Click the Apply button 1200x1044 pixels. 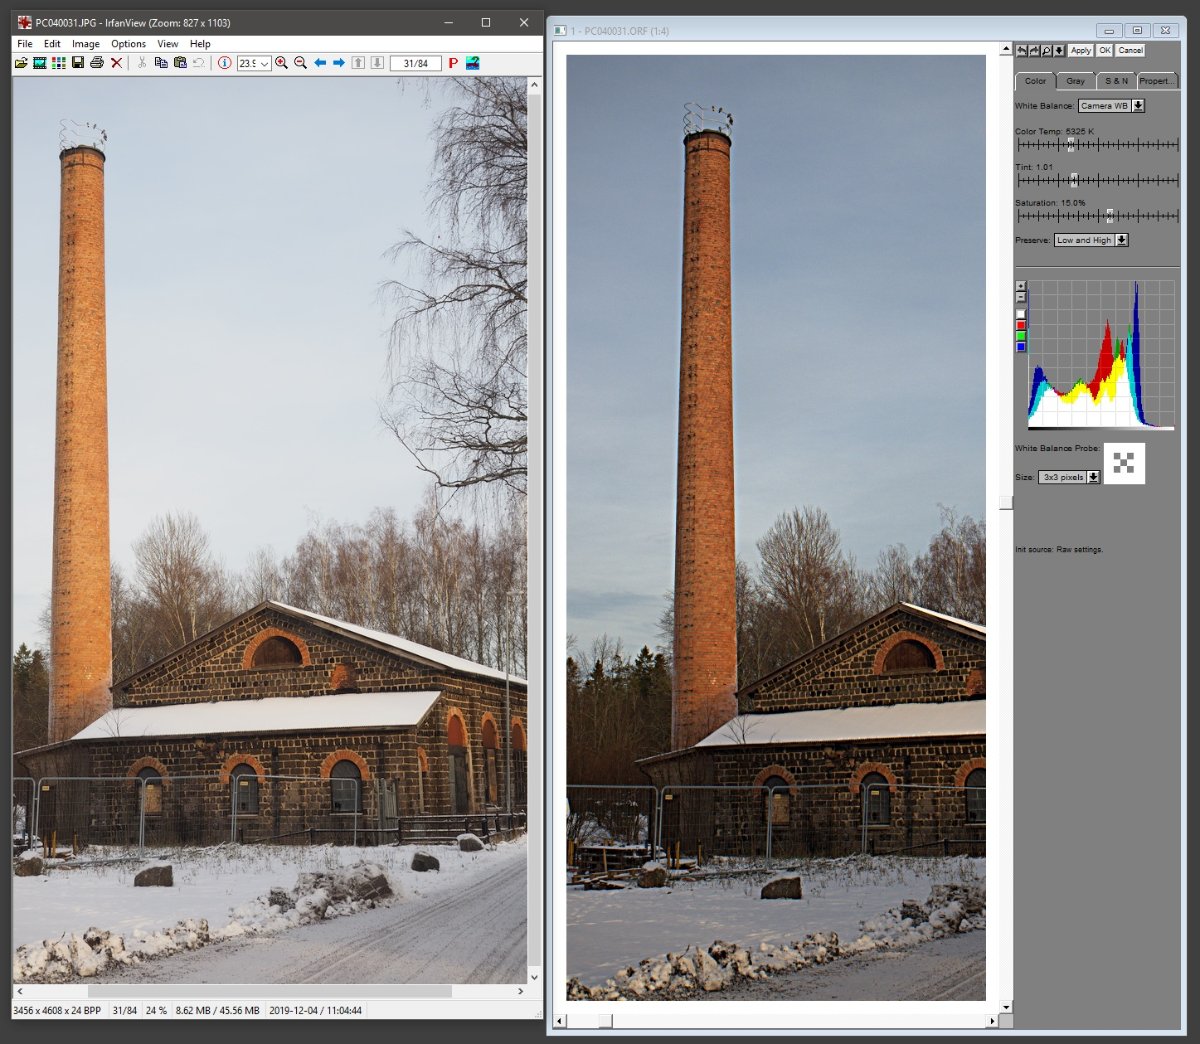[x=1081, y=50]
